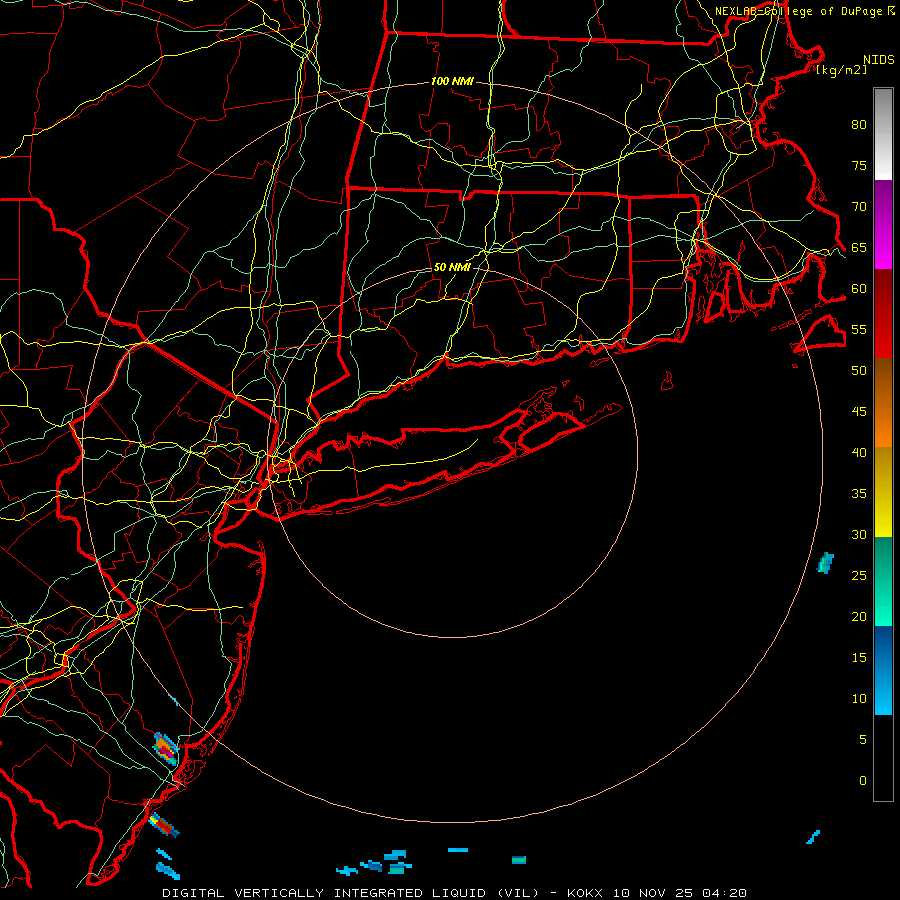Image resolution: width=900 pixels, height=900 pixels.
Task: Click the orange-magenta storm cell inland of the New Jersey coast
Action: tap(166, 748)
